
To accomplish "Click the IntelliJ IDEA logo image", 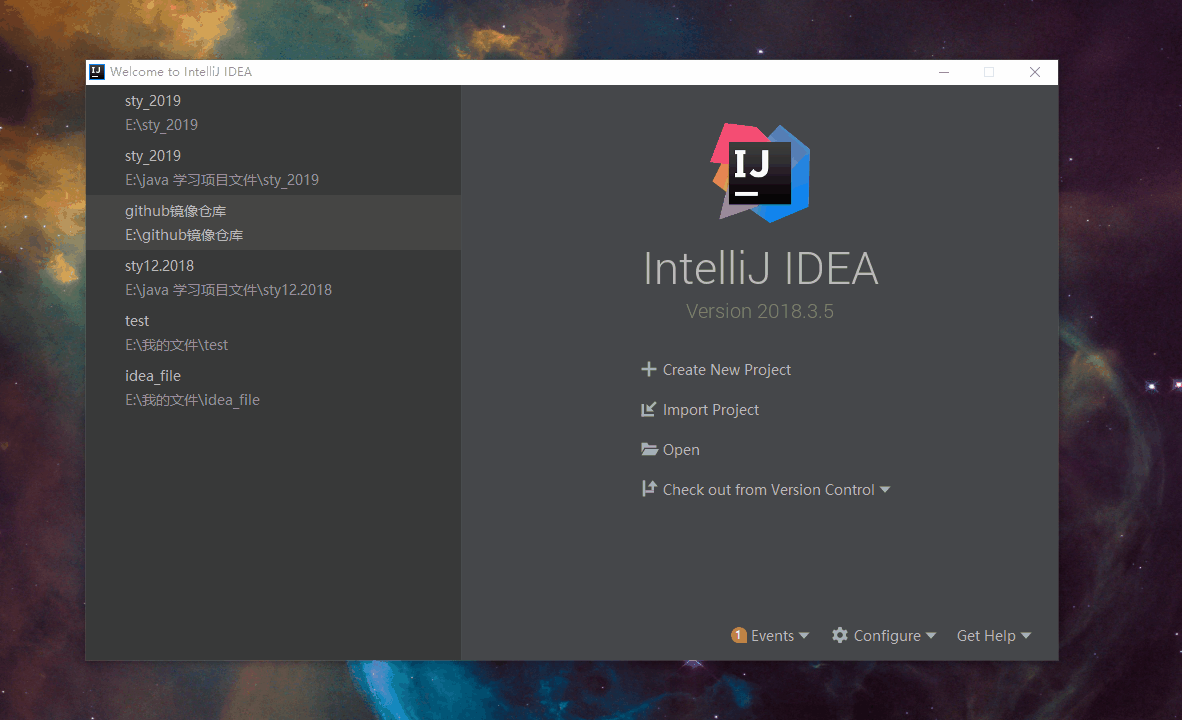I will (x=760, y=173).
